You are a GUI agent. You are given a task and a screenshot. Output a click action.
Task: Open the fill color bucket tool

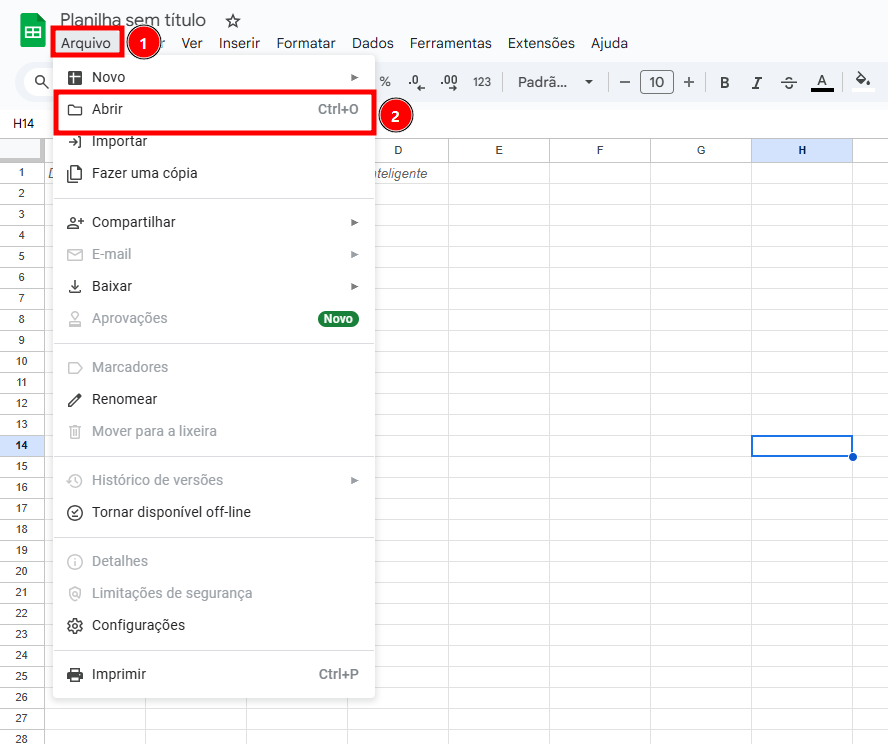pyautogui.click(x=863, y=82)
